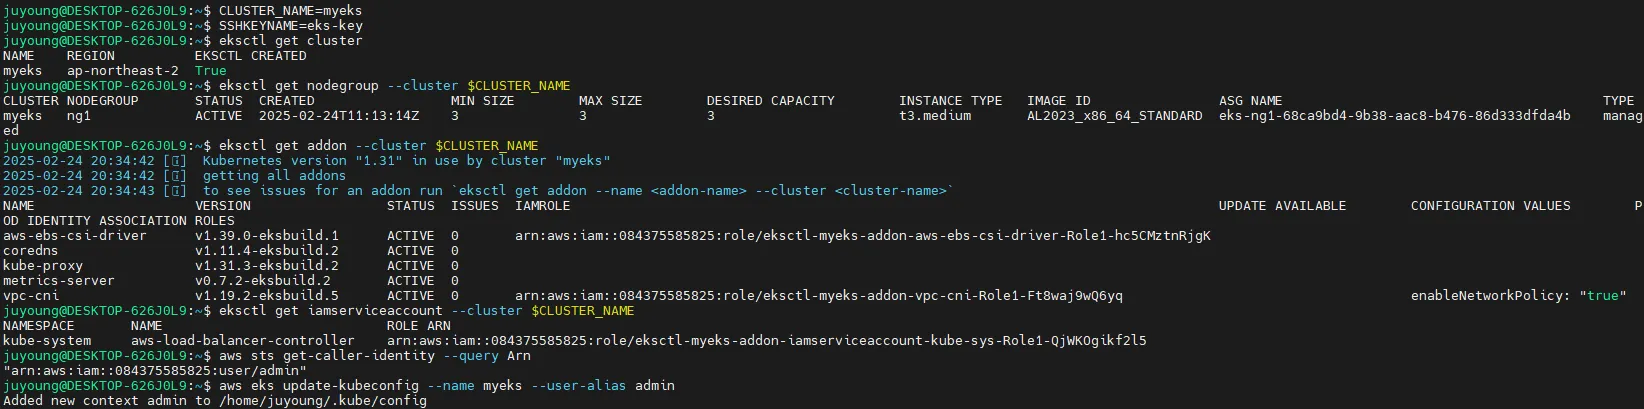This screenshot has width=1644, height=409.
Task: Select the addon name "kube-proxy"
Action: point(43,266)
